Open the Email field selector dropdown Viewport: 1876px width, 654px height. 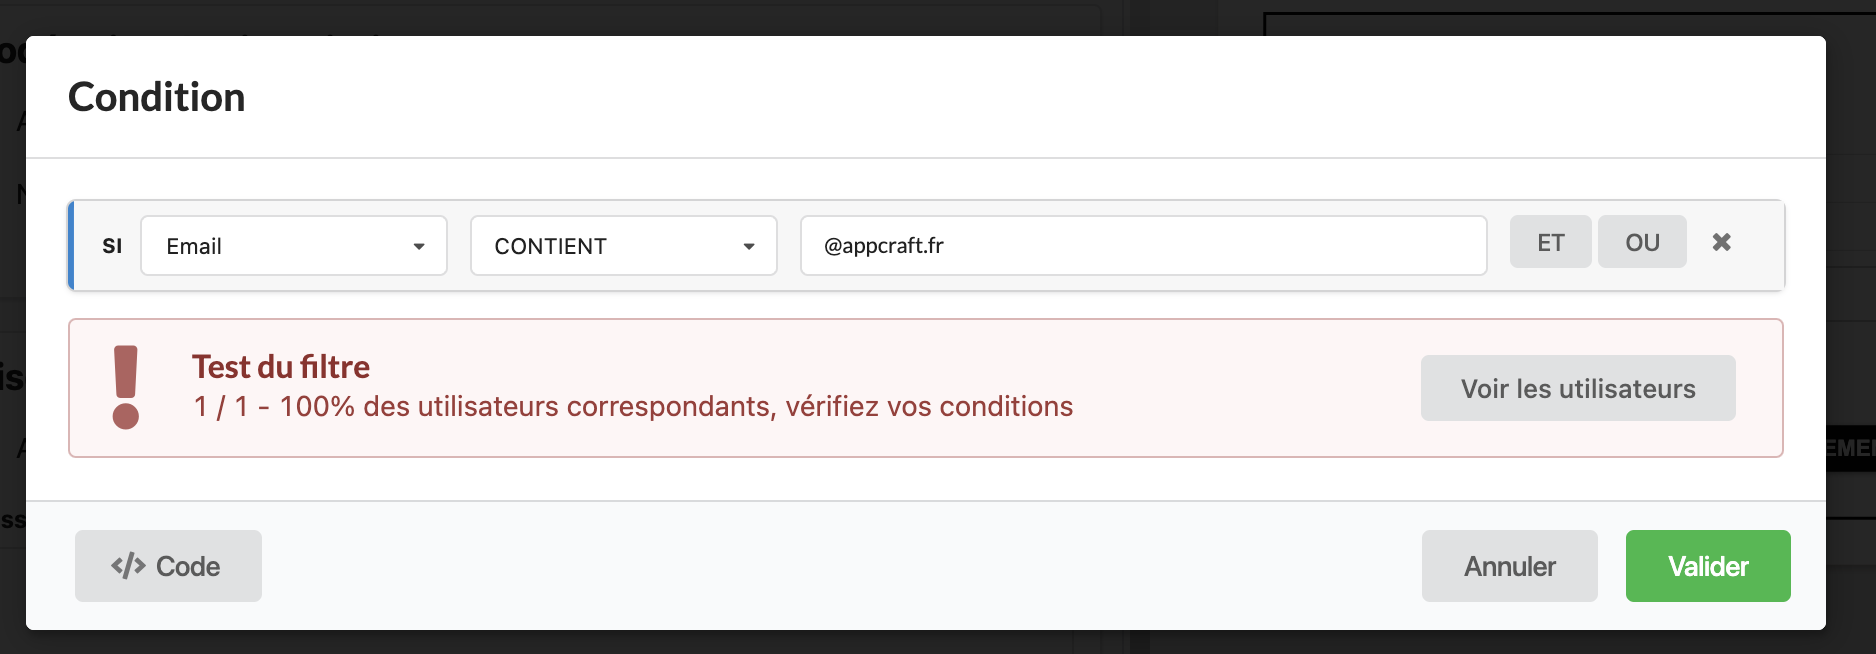[293, 246]
